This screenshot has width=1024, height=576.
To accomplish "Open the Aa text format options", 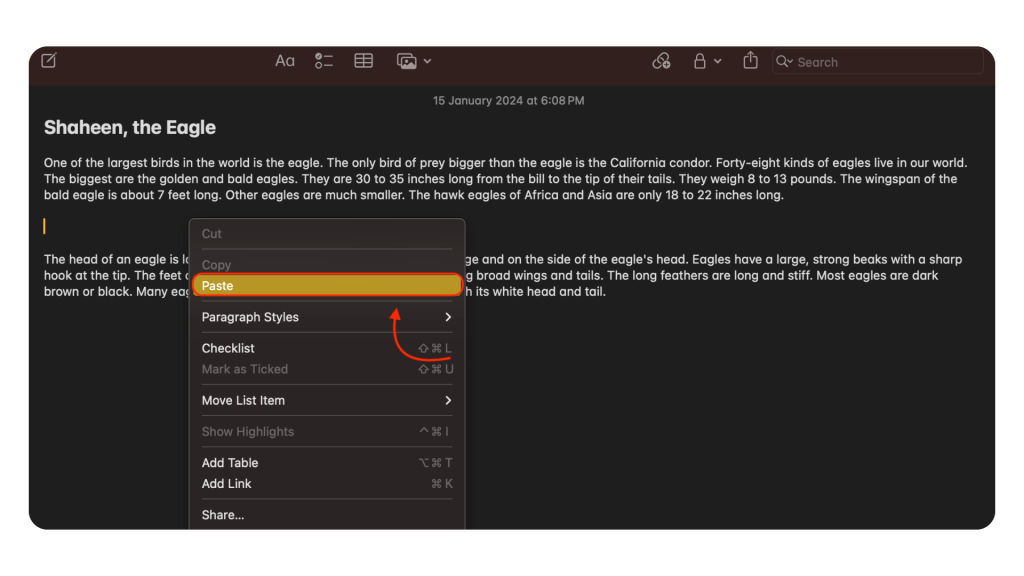I will click(x=285, y=61).
